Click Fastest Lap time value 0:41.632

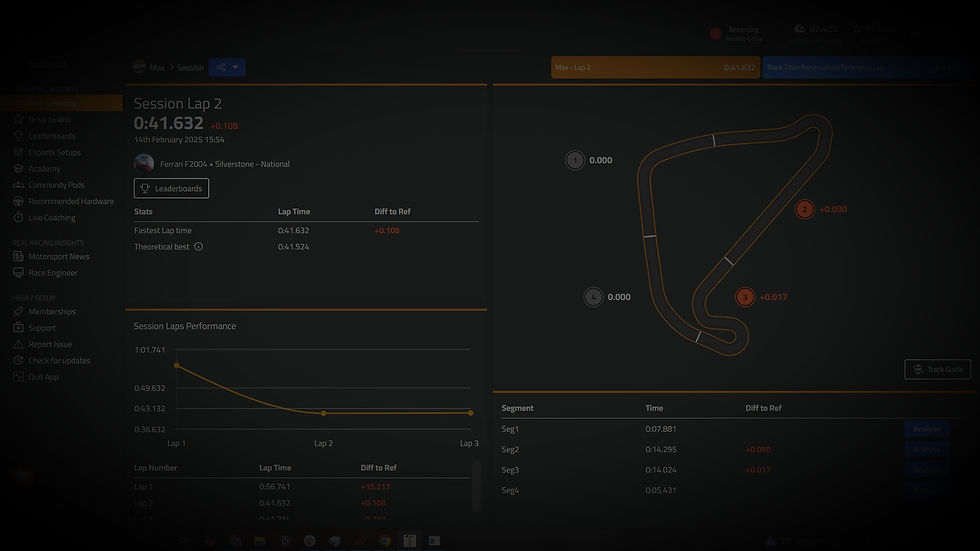pos(293,231)
